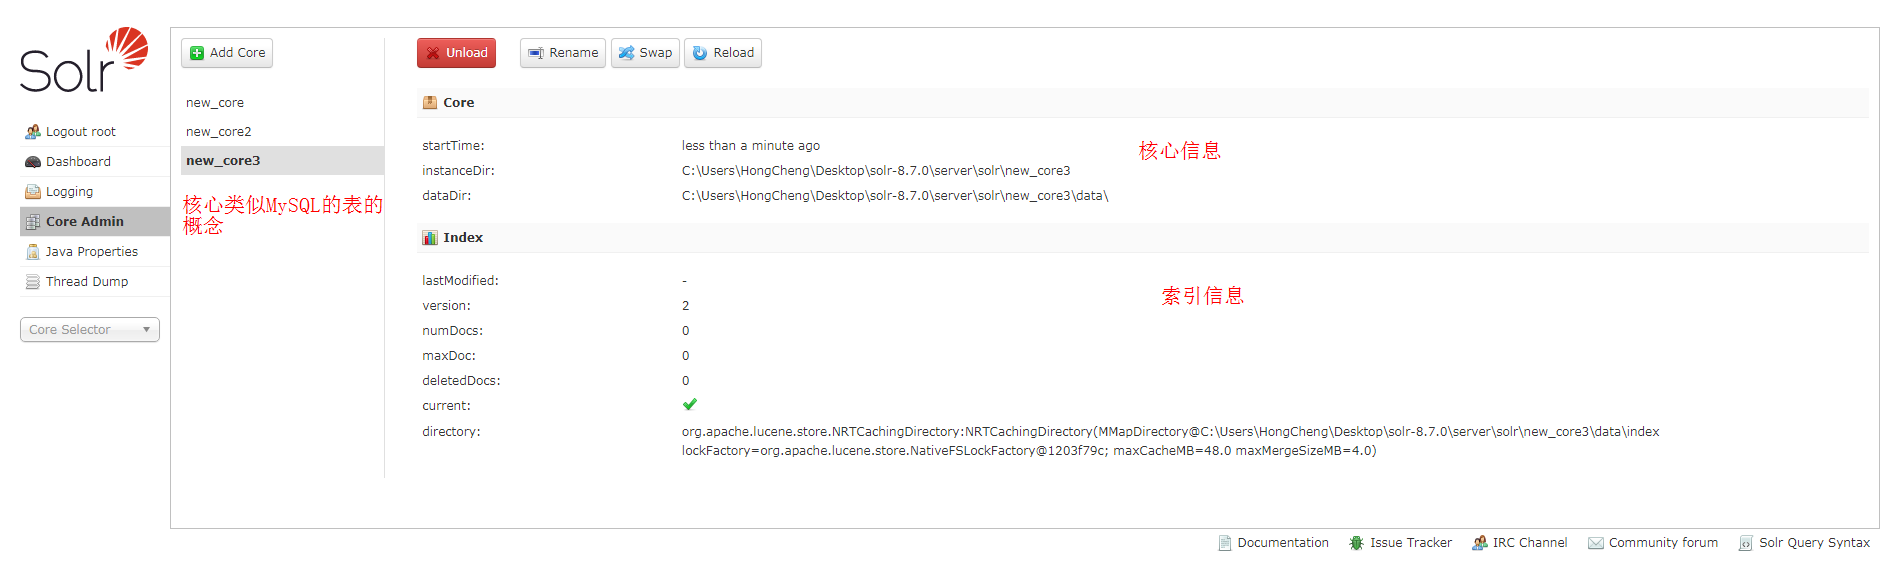This screenshot has height=571, width=1885.
Task: Click the Reload circular arrow icon
Action: (700, 53)
